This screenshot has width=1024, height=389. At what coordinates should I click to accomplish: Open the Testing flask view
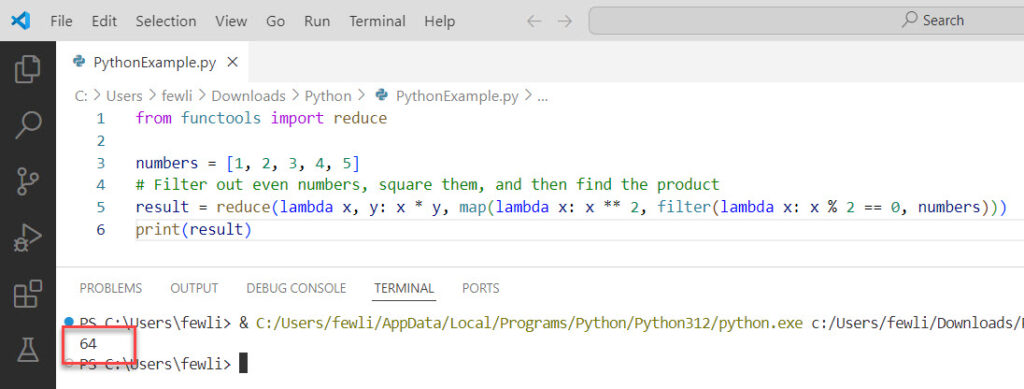click(x=27, y=350)
